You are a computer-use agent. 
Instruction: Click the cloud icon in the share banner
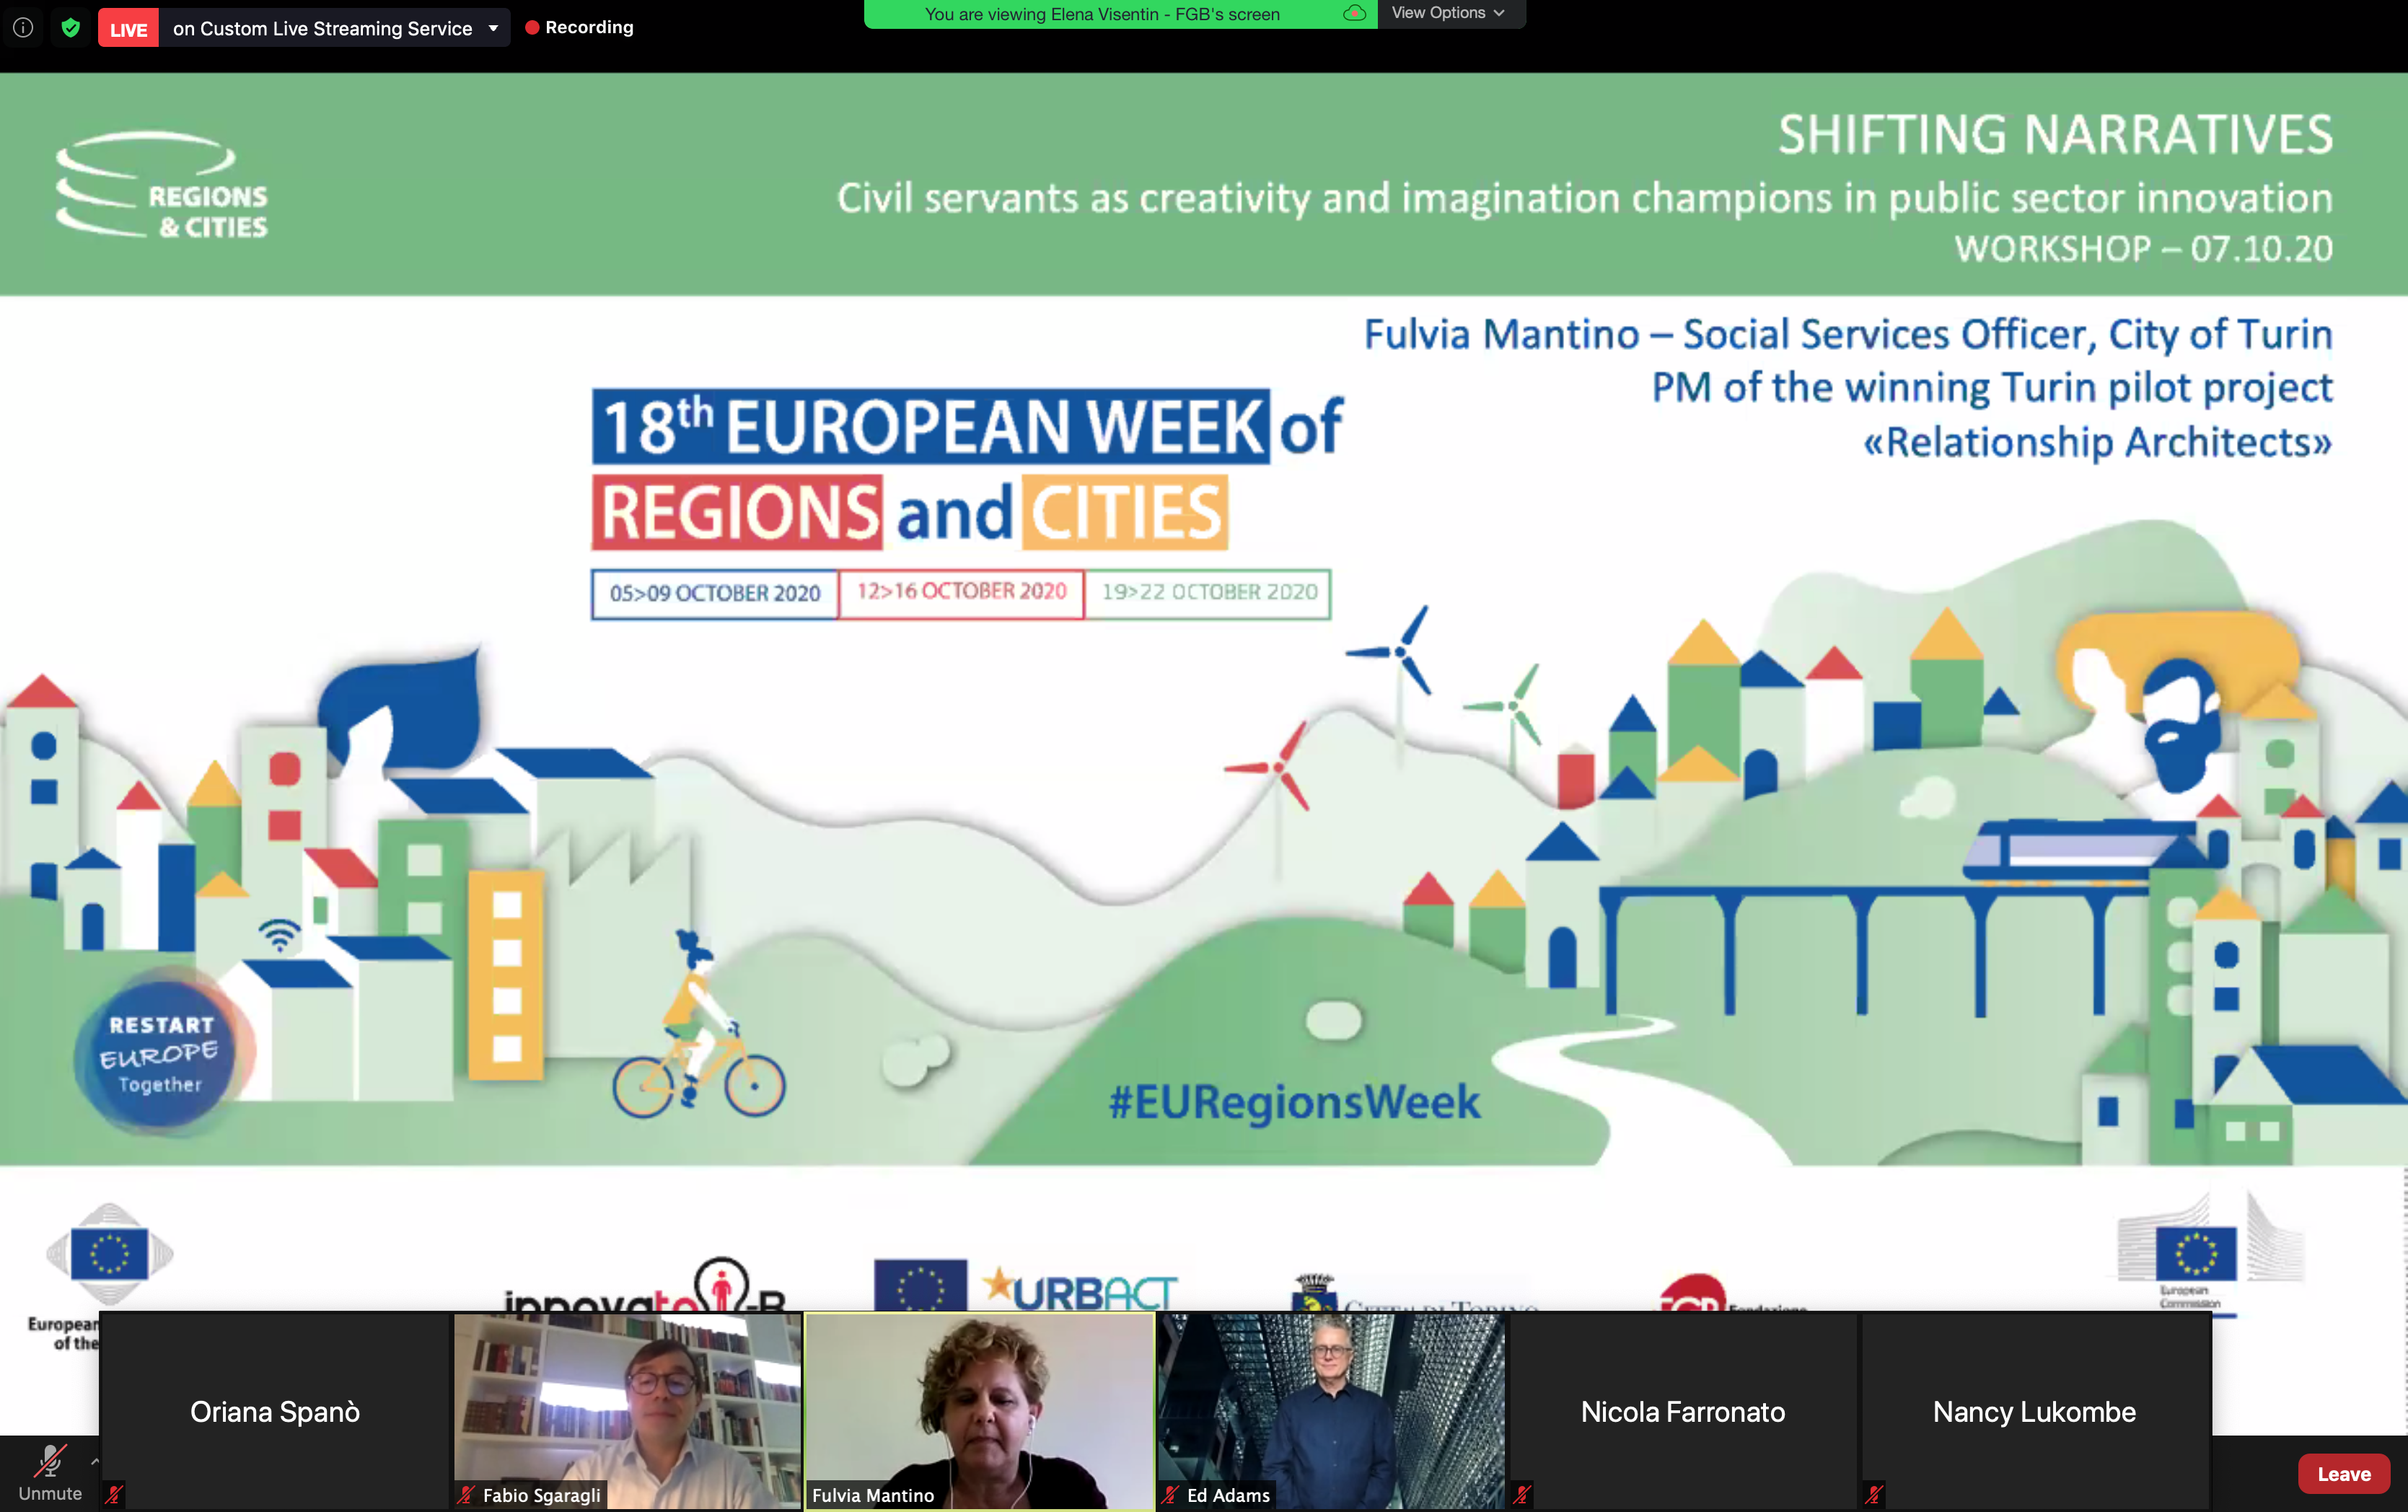tap(1354, 14)
